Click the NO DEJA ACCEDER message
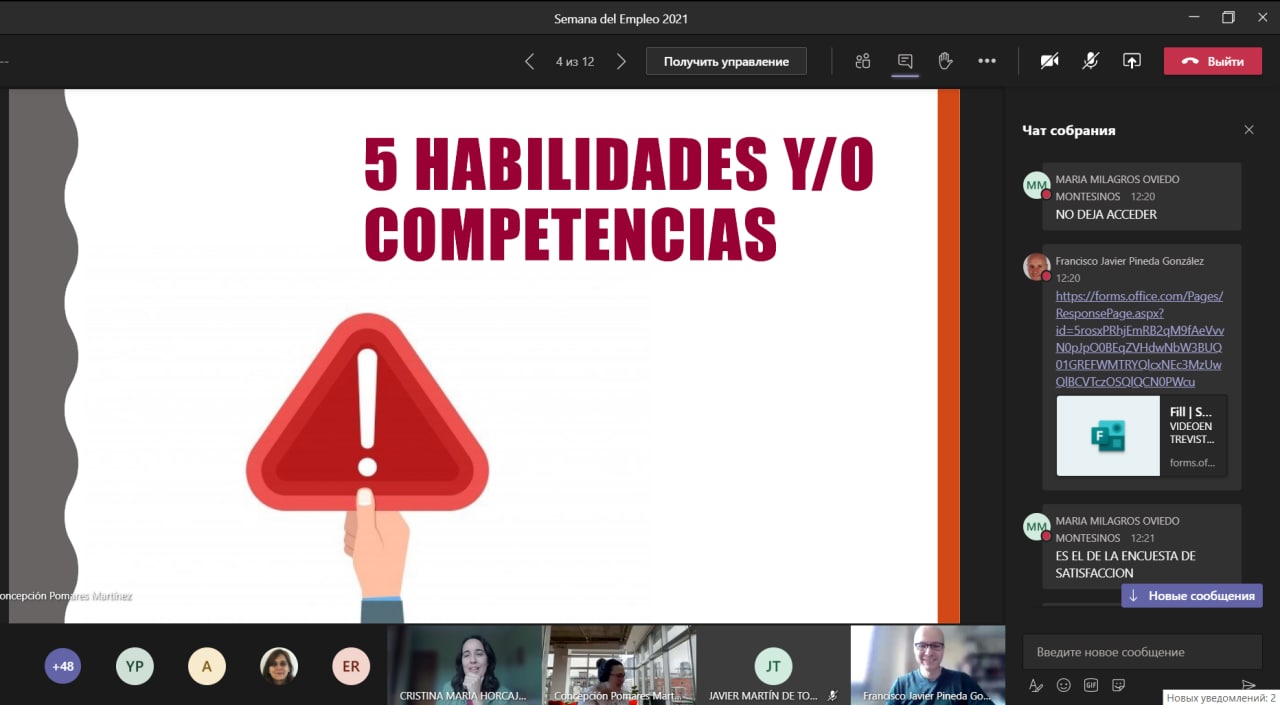 click(x=1106, y=214)
